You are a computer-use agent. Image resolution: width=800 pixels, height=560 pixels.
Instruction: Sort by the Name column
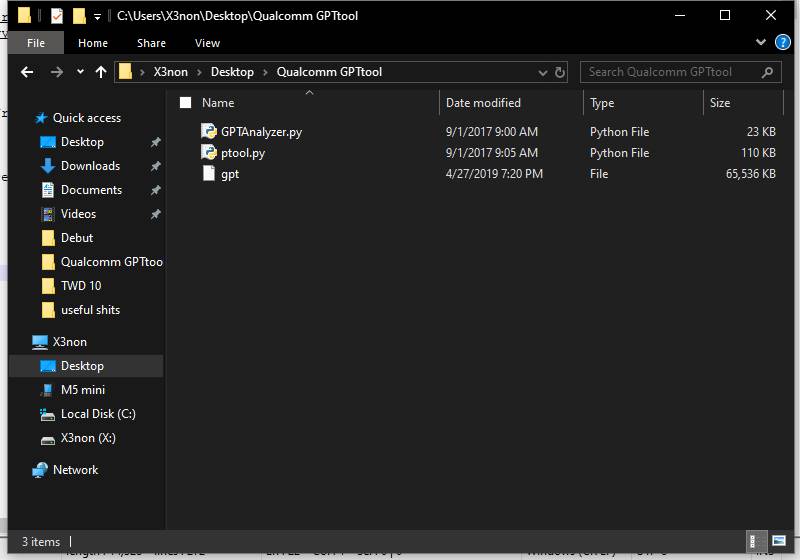[x=218, y=103]
